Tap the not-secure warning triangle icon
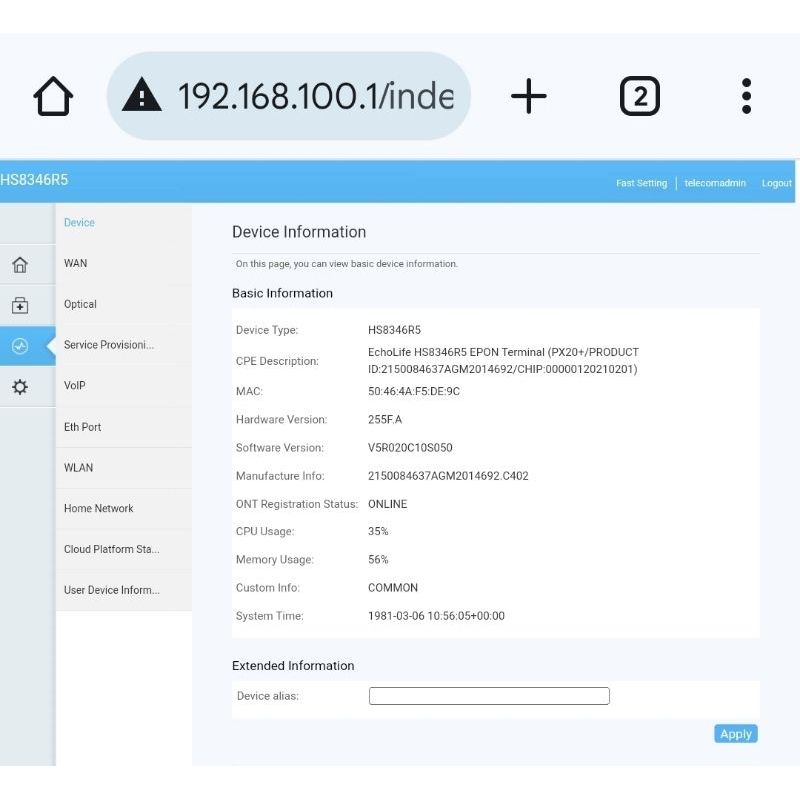Screen dimensions: 800x800 coord(141,96)
